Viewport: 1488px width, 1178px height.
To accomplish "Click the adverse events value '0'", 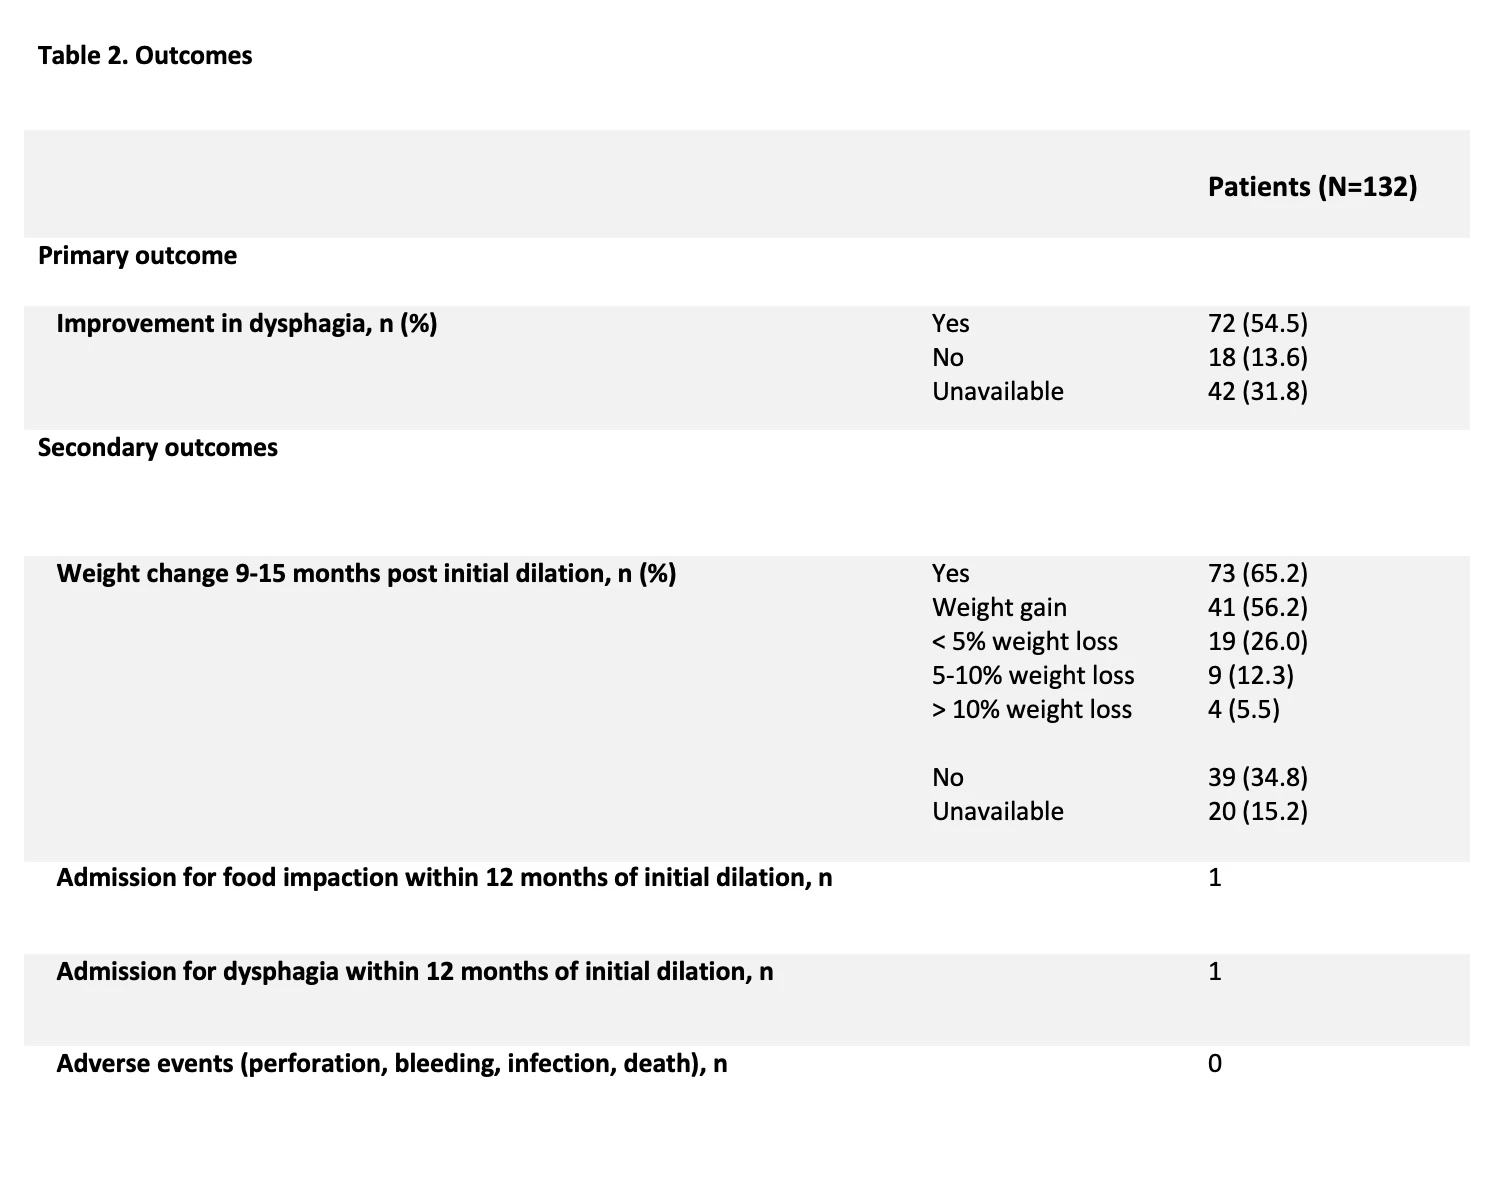I will point(1214,1064).
